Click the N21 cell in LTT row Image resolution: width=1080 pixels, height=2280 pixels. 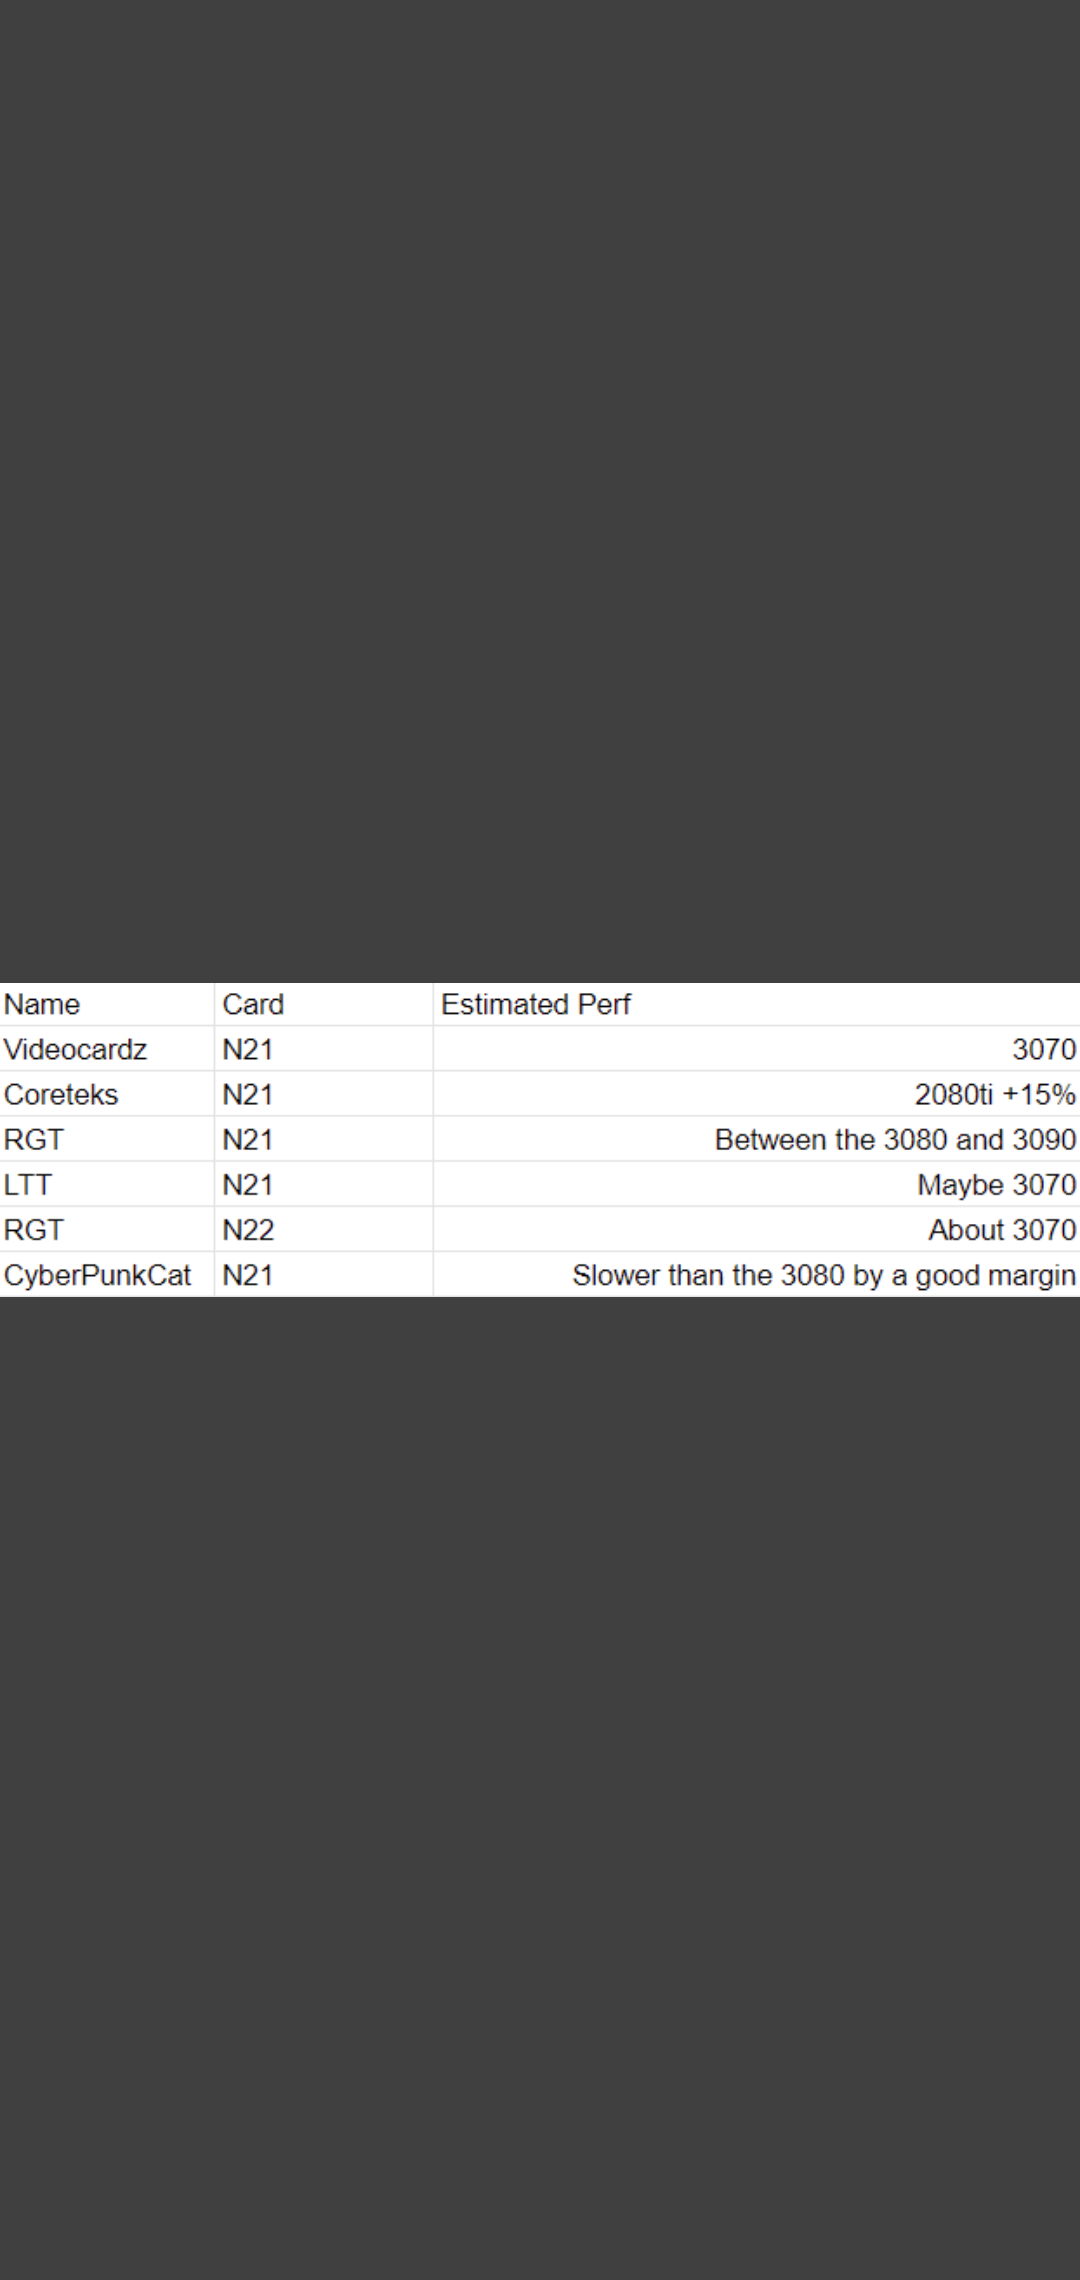pyautogui.click(x=248, y=1185)
